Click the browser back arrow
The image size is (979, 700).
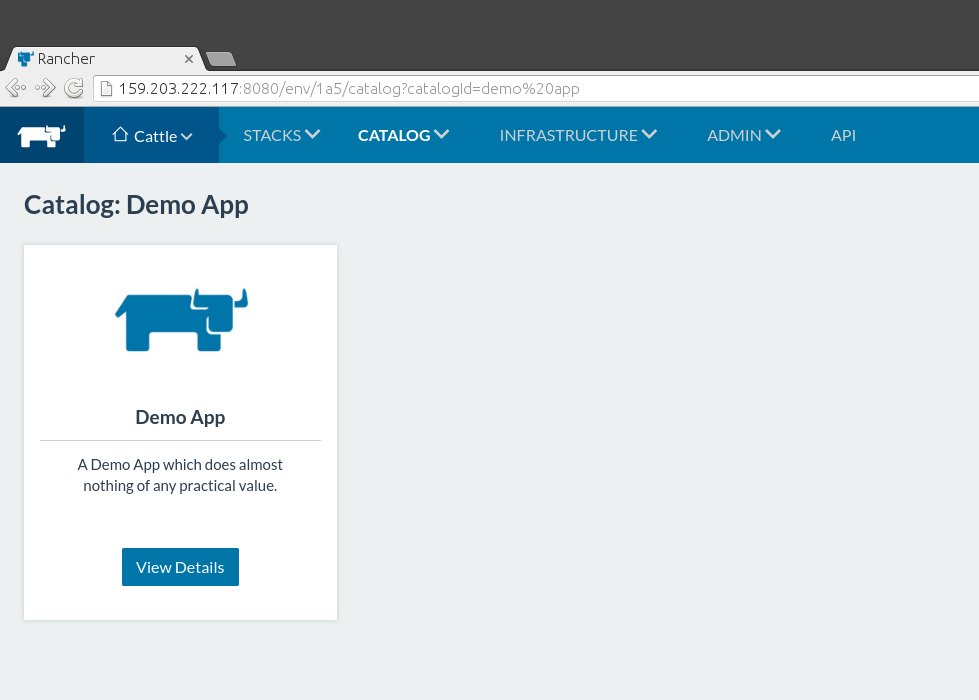click(16, 88)
